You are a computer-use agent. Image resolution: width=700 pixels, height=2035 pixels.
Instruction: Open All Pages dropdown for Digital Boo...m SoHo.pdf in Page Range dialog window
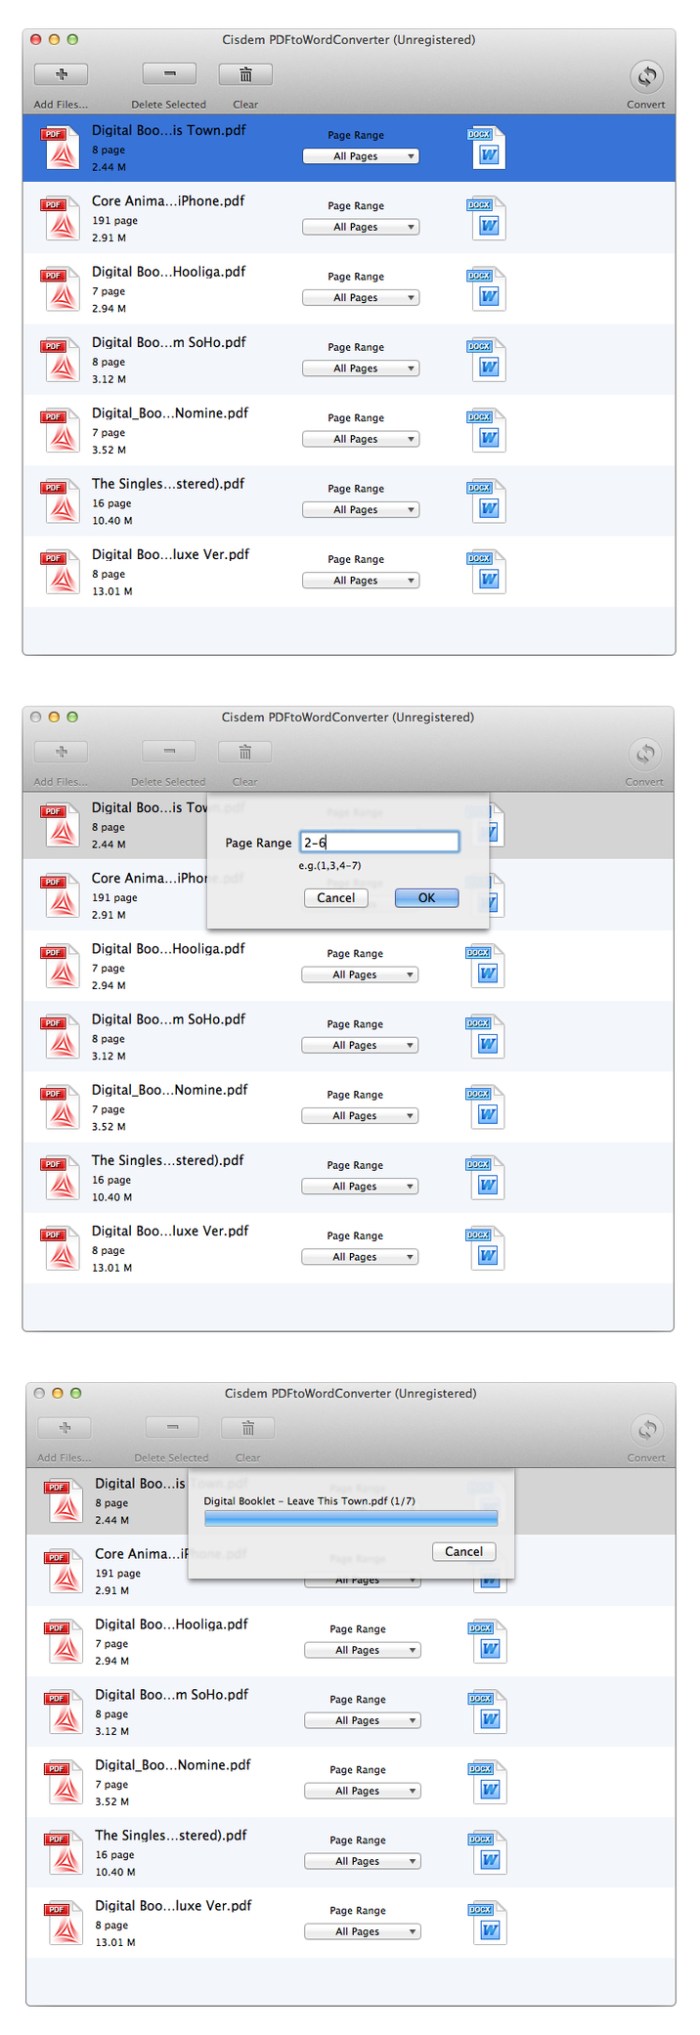tap(360, 1046)
